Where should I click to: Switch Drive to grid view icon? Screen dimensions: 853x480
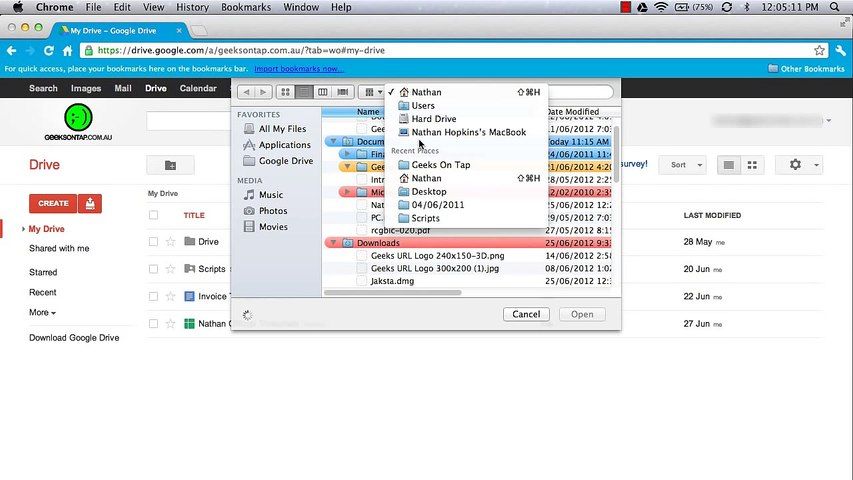(x=752, y=165)
